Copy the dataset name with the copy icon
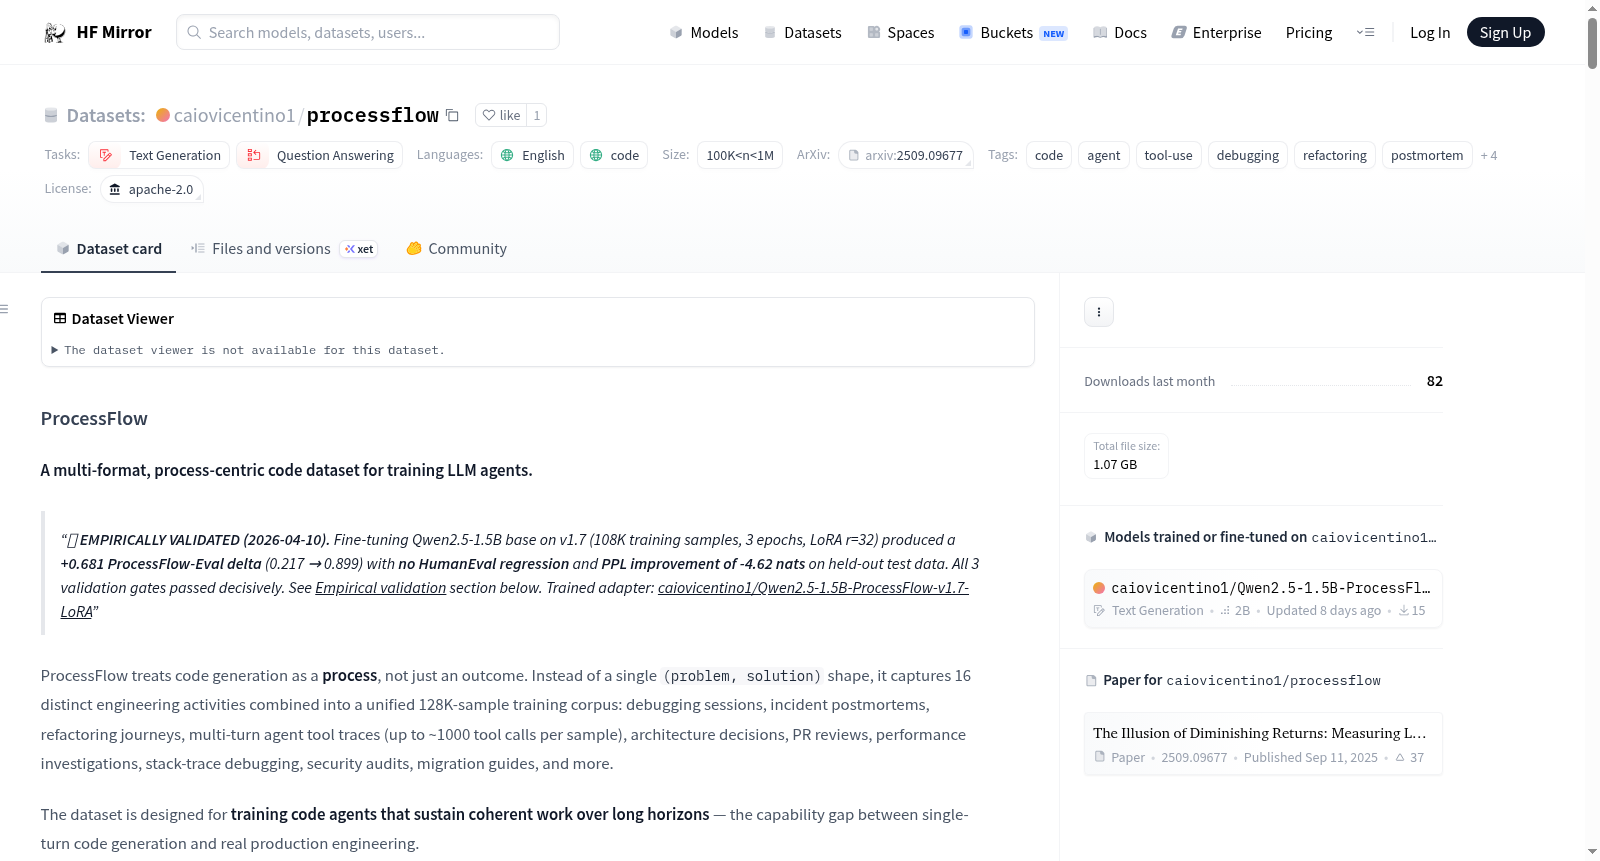The width and height of the screenshot is (1600, 861). tap(452, 115)
